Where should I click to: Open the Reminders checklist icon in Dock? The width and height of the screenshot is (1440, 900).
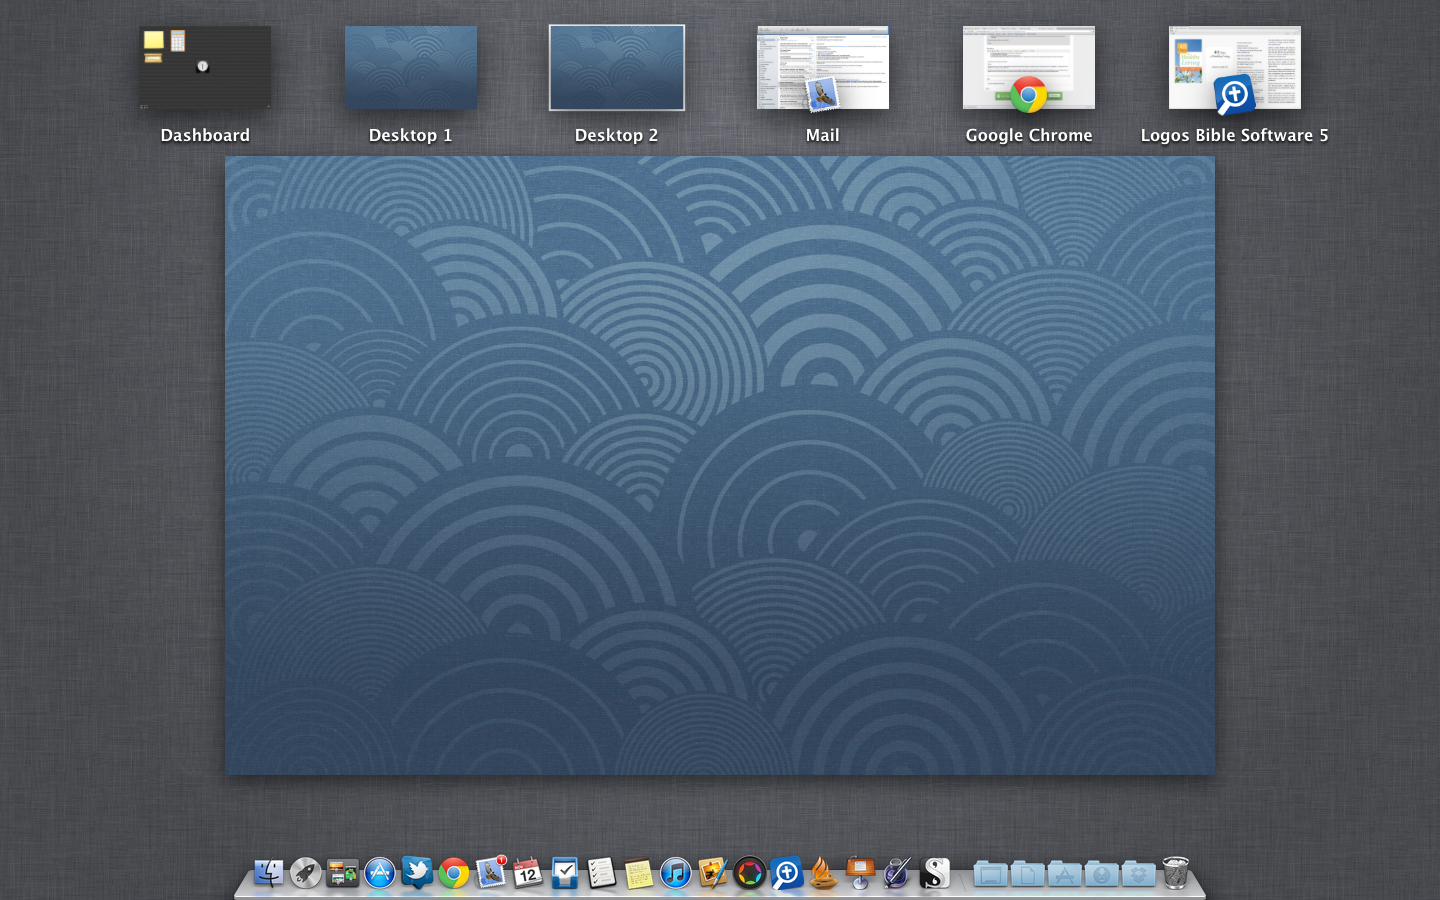tap(602, 873)
